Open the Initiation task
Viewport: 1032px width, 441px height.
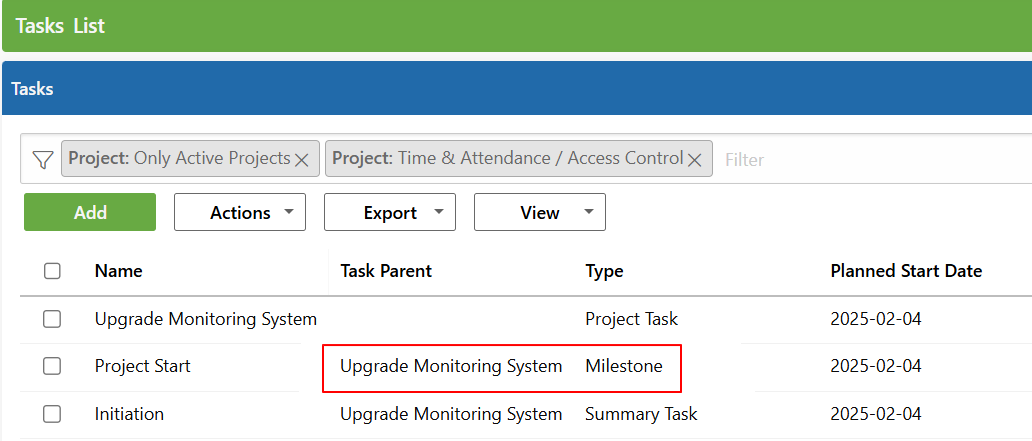[129, 414]
